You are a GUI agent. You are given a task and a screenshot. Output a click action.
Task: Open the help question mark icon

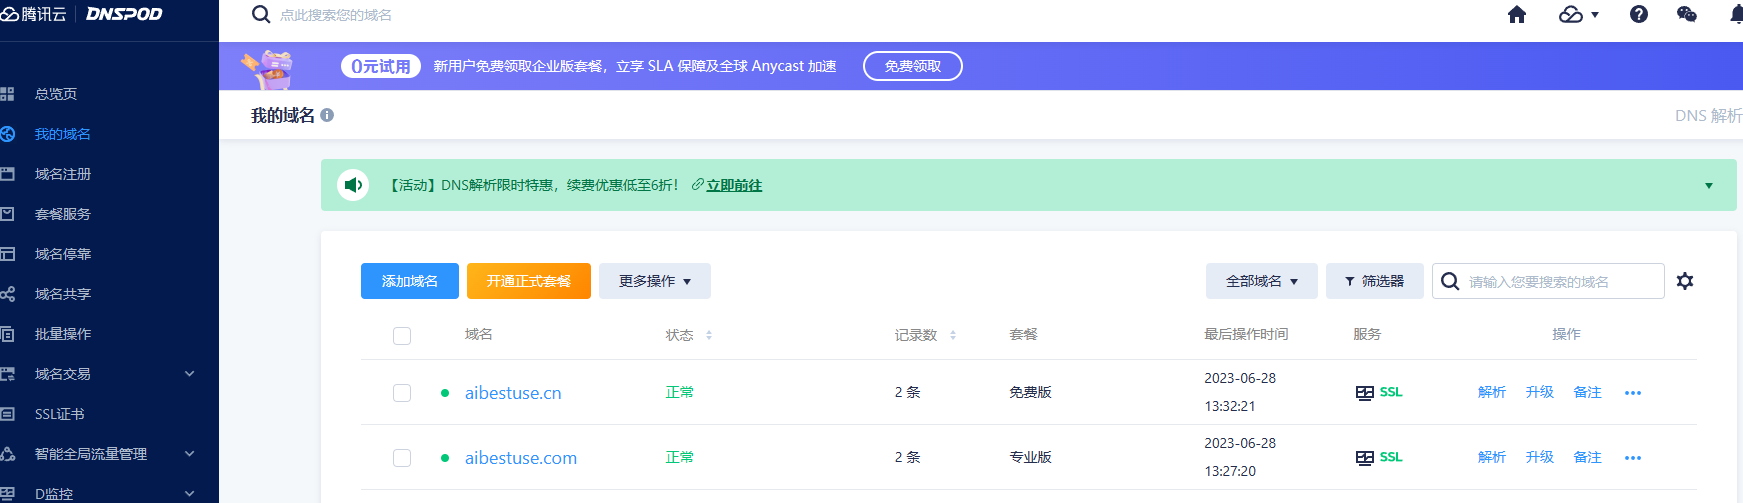[1639, 14]
